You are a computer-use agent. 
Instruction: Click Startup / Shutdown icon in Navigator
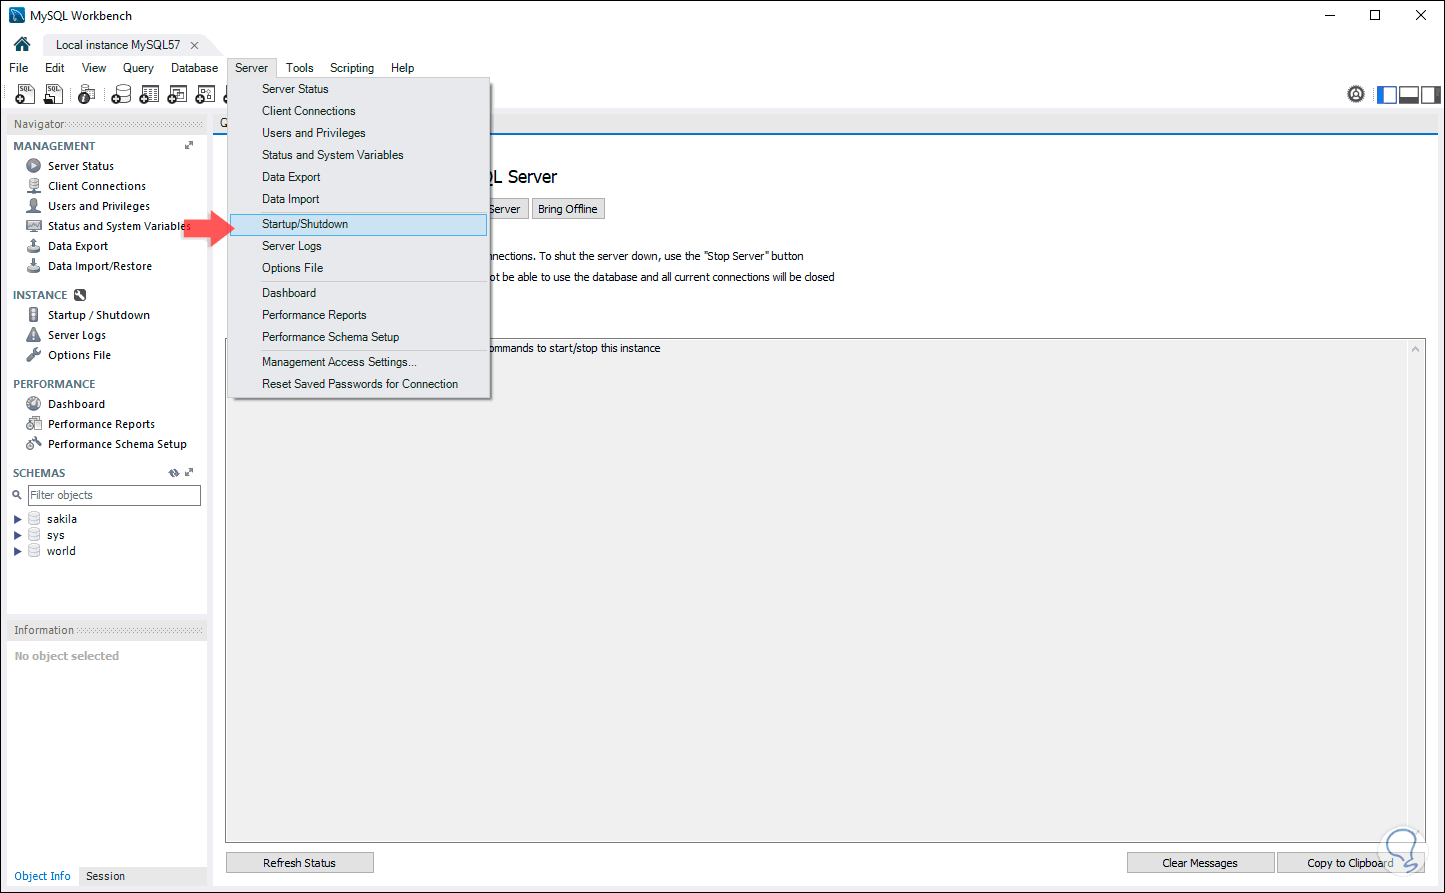coord(34,315)
